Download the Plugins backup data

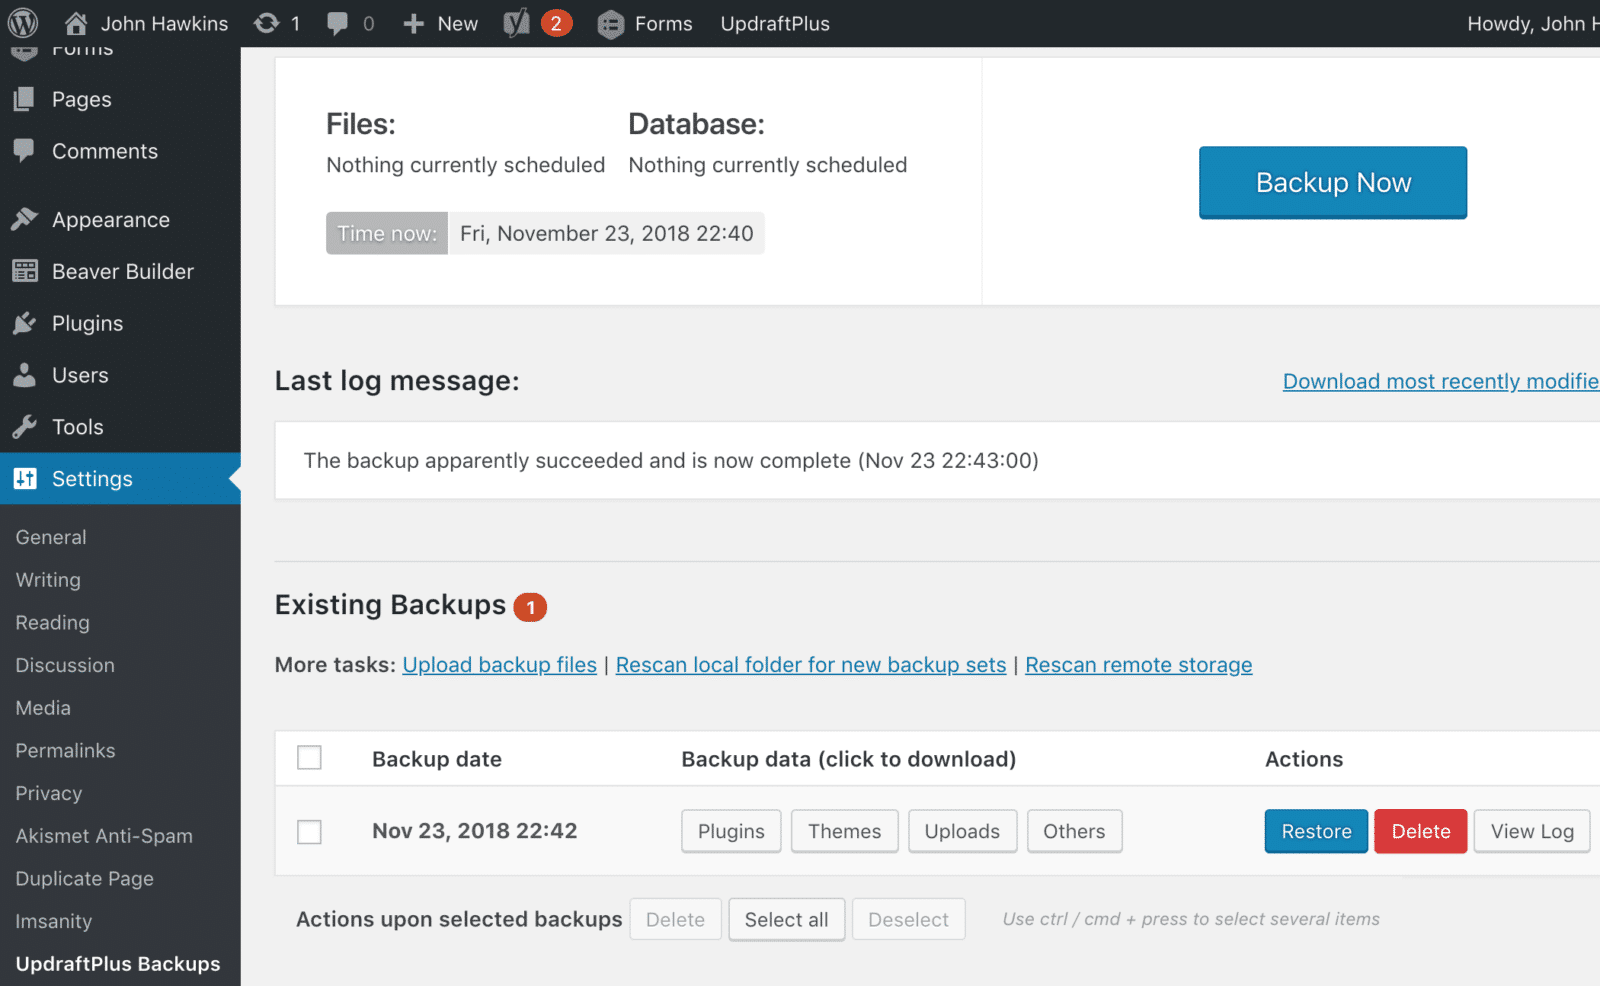pyautogui.click(x=731, y=832)
